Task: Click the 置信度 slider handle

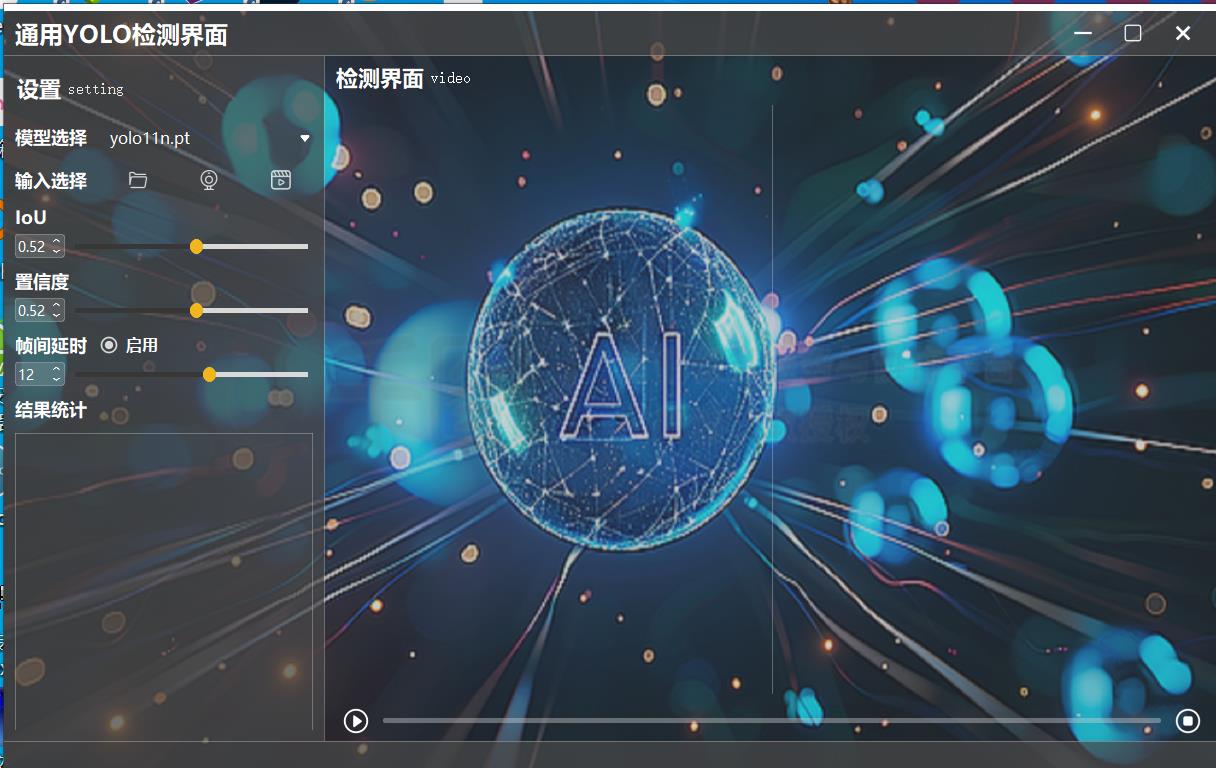Action: pos(196,310)
